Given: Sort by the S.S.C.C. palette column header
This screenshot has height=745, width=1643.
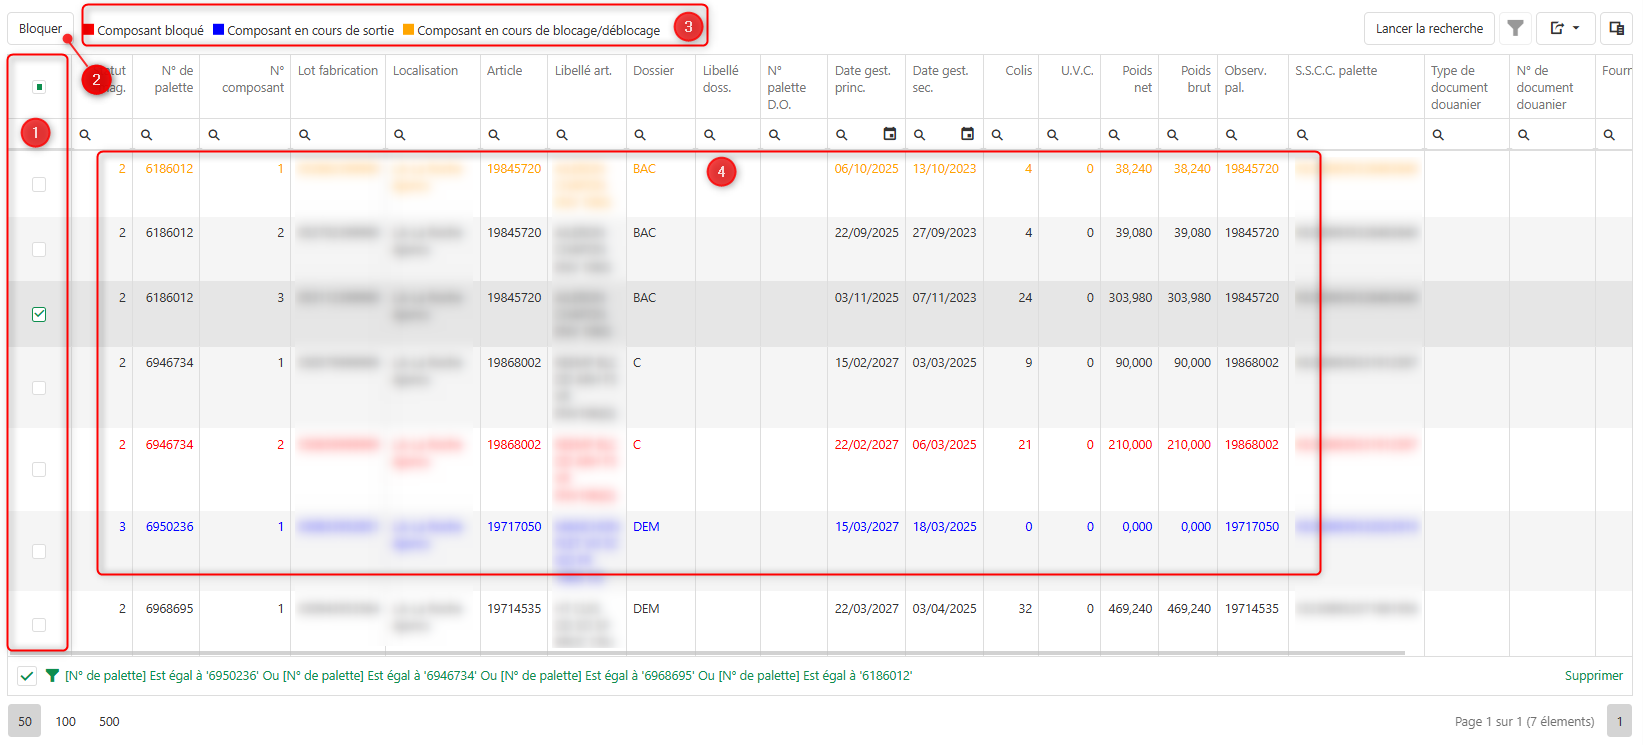Looking at the screenshot, I should [1335, 71].
